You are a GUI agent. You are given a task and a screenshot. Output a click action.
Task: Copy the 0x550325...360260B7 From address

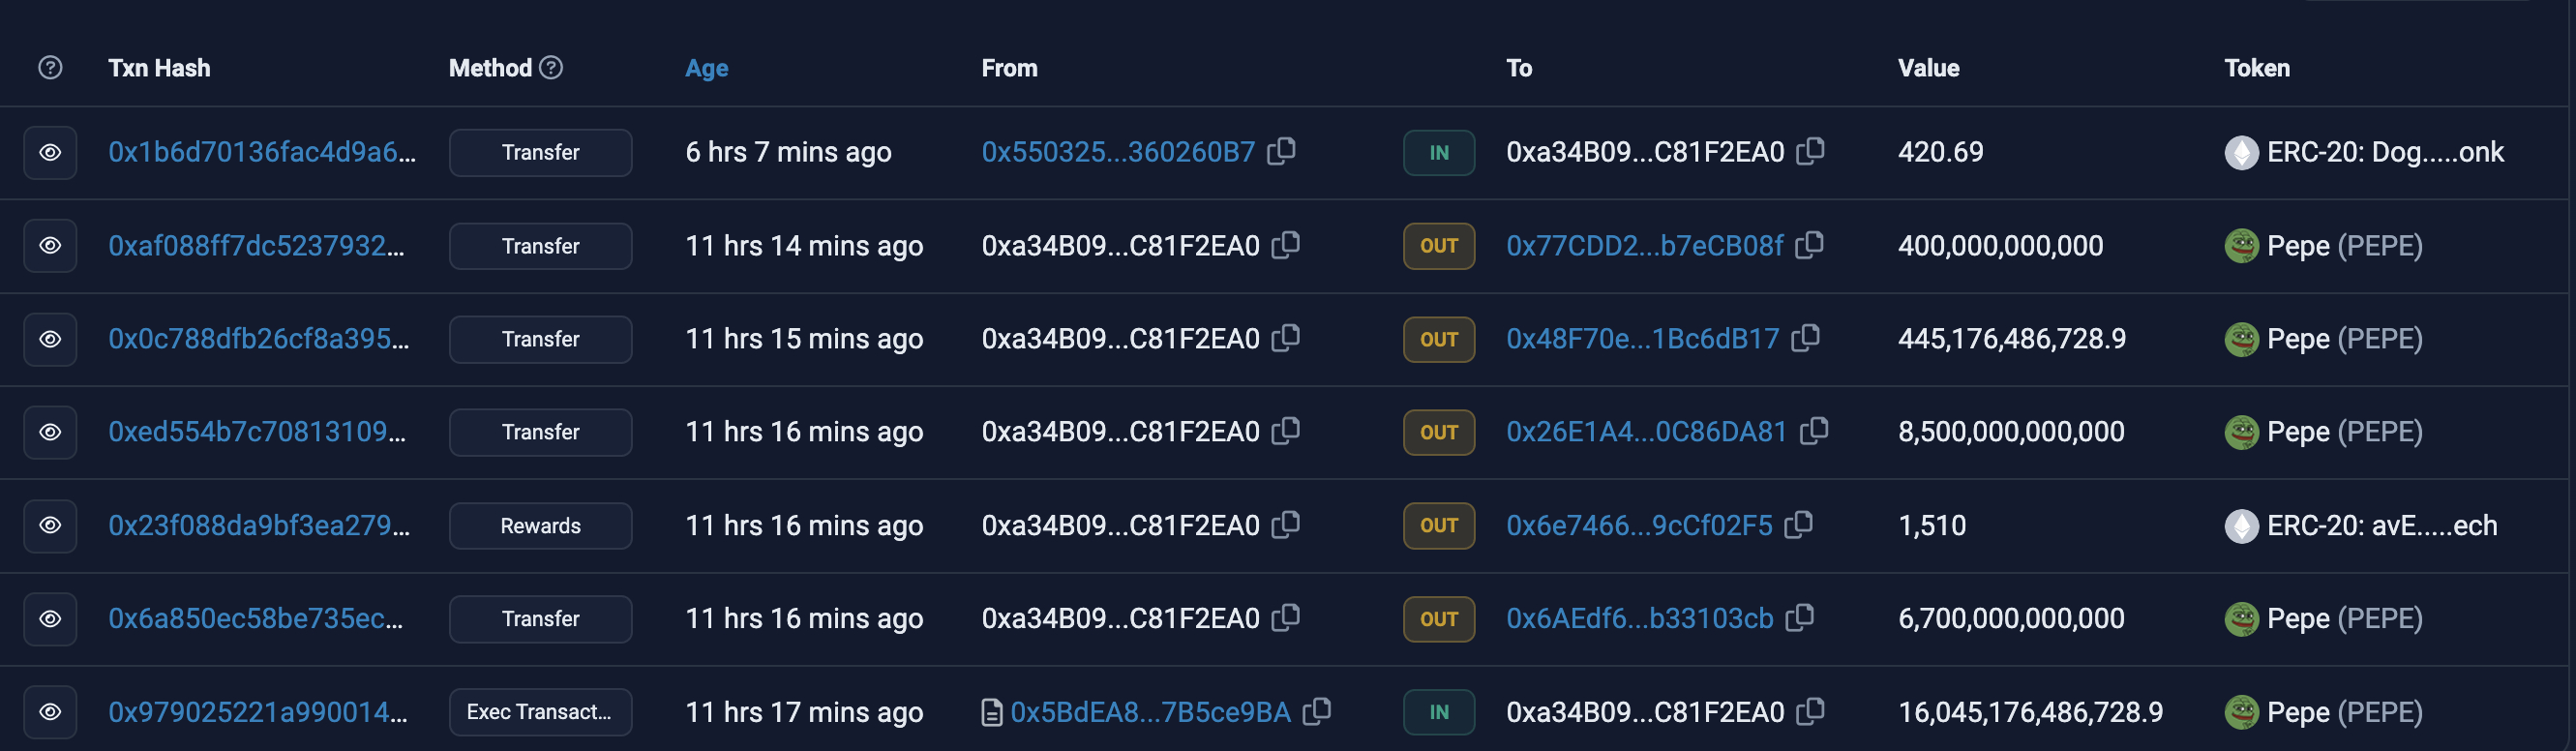pos(1281,151)
